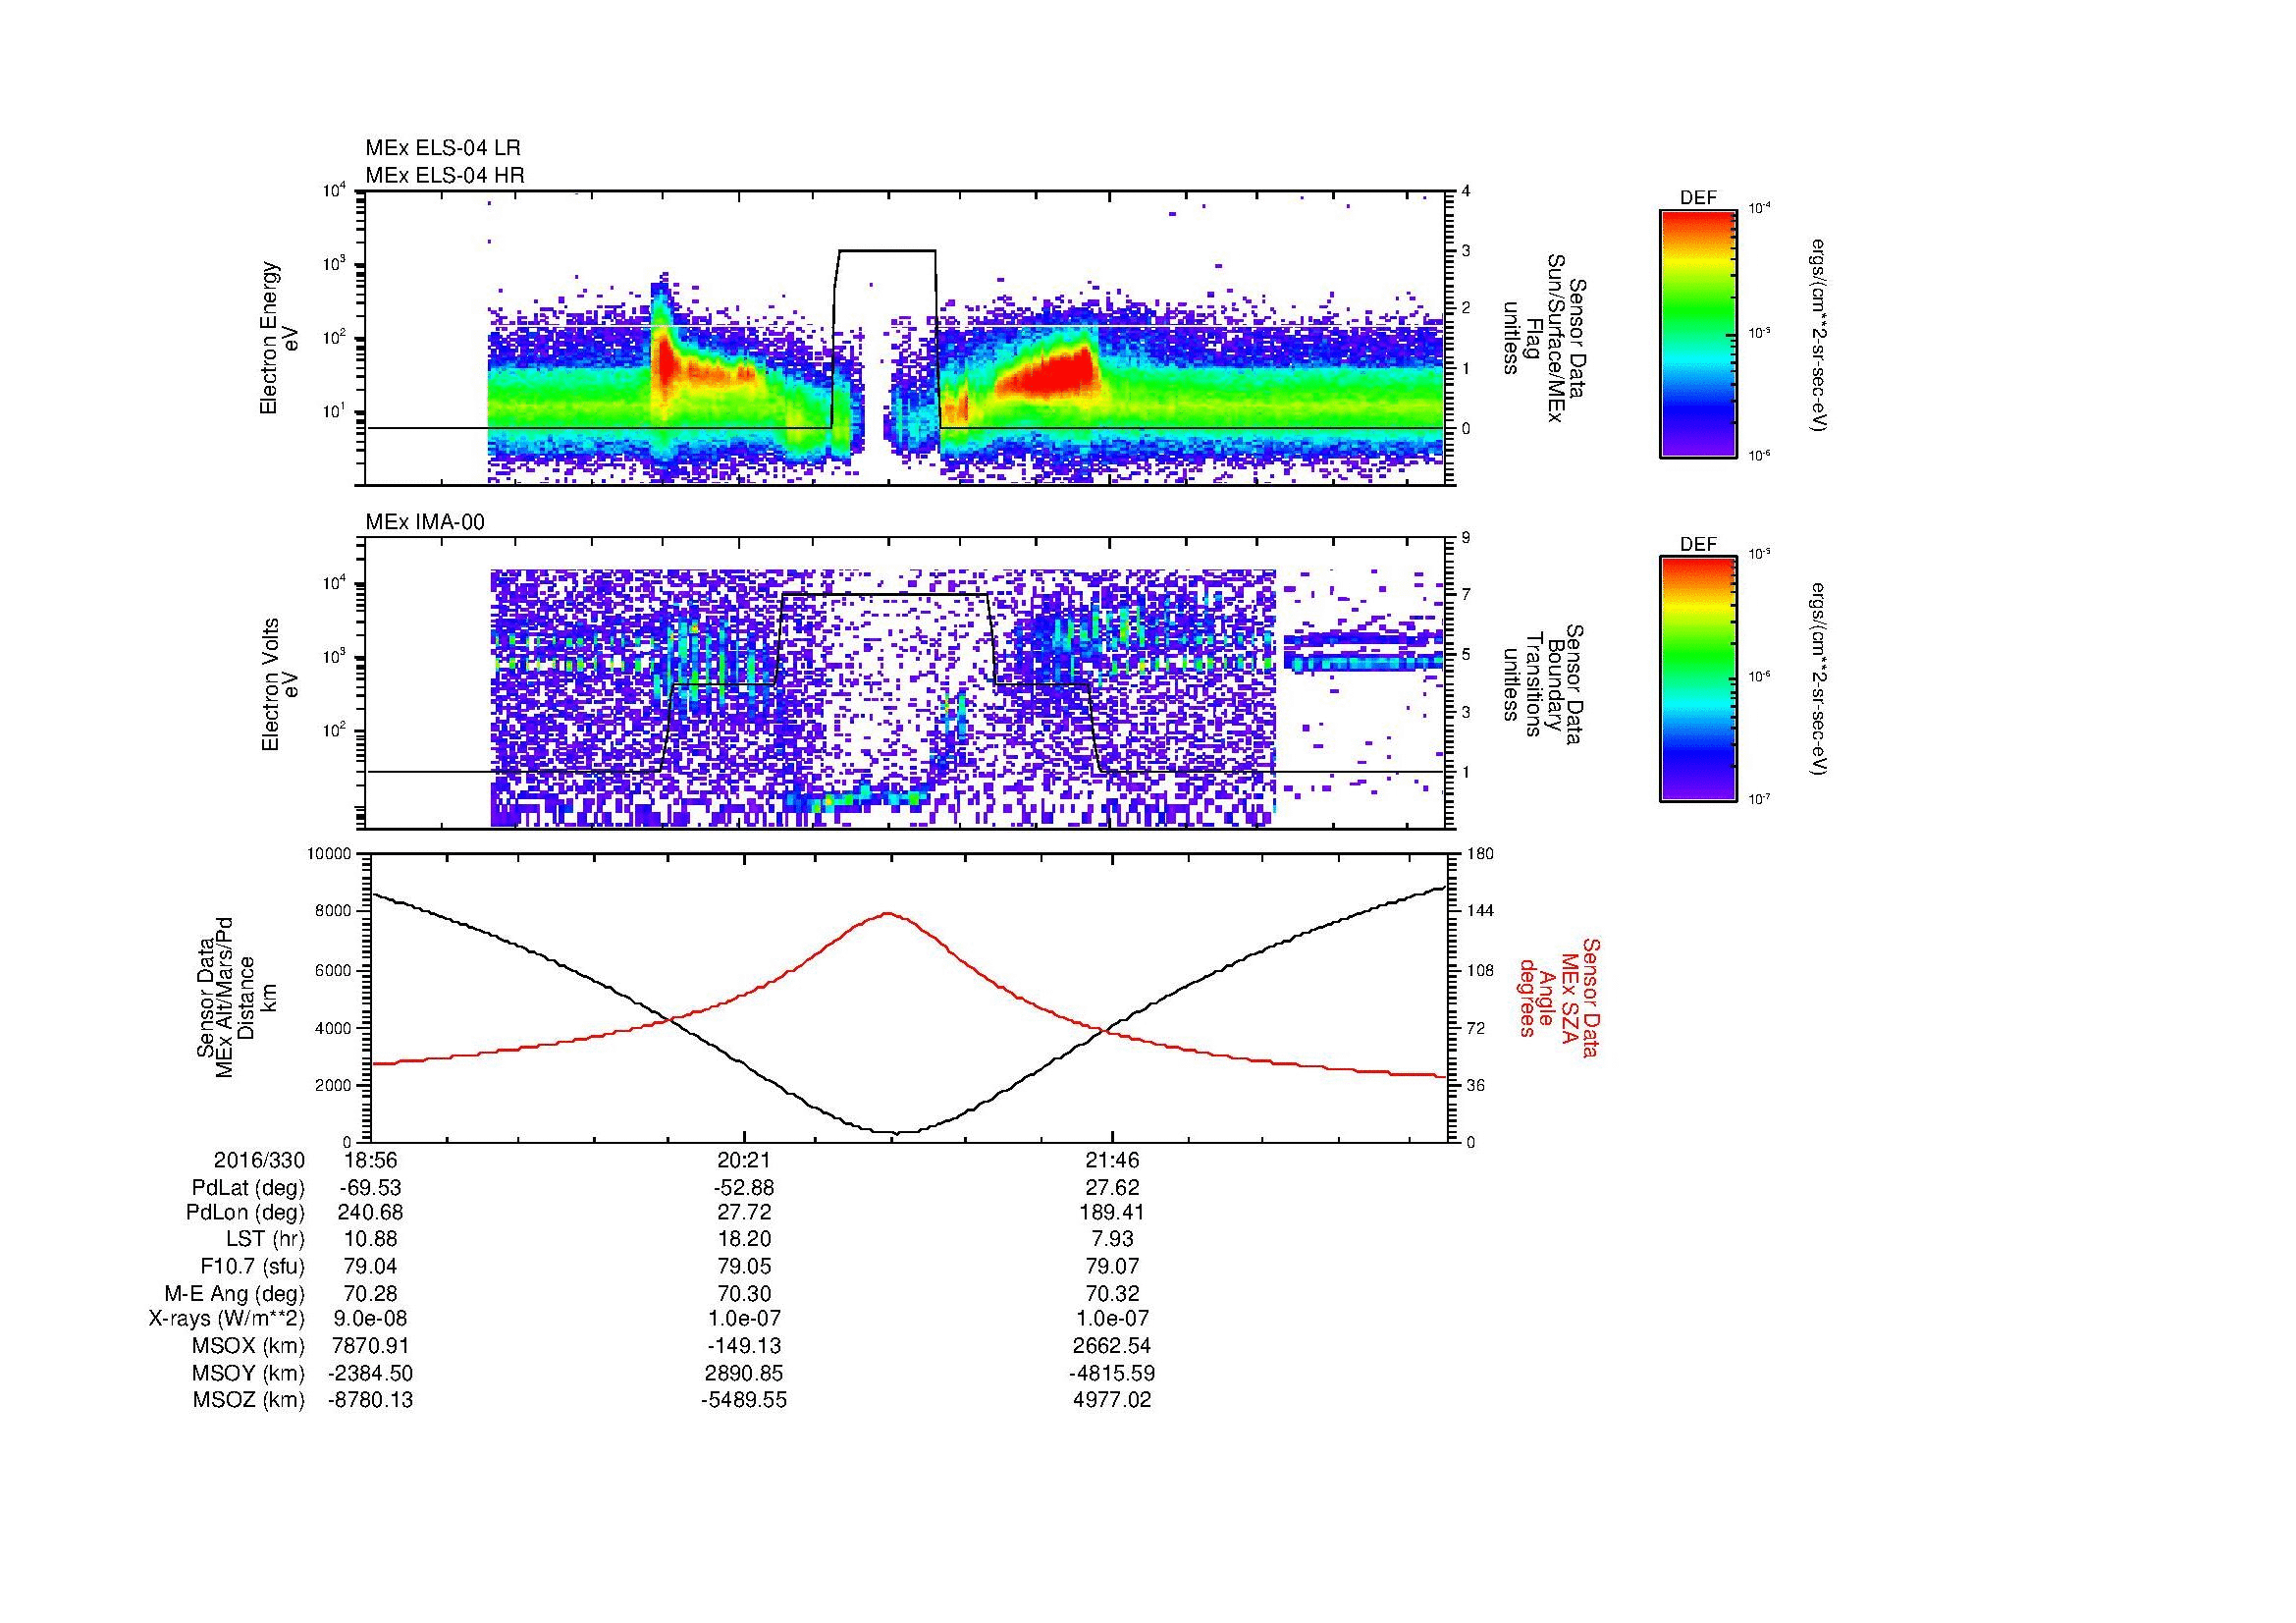Select the MSOZ value '-8780.13'
This screenshot has width=2296, height=1623.
370,1400
